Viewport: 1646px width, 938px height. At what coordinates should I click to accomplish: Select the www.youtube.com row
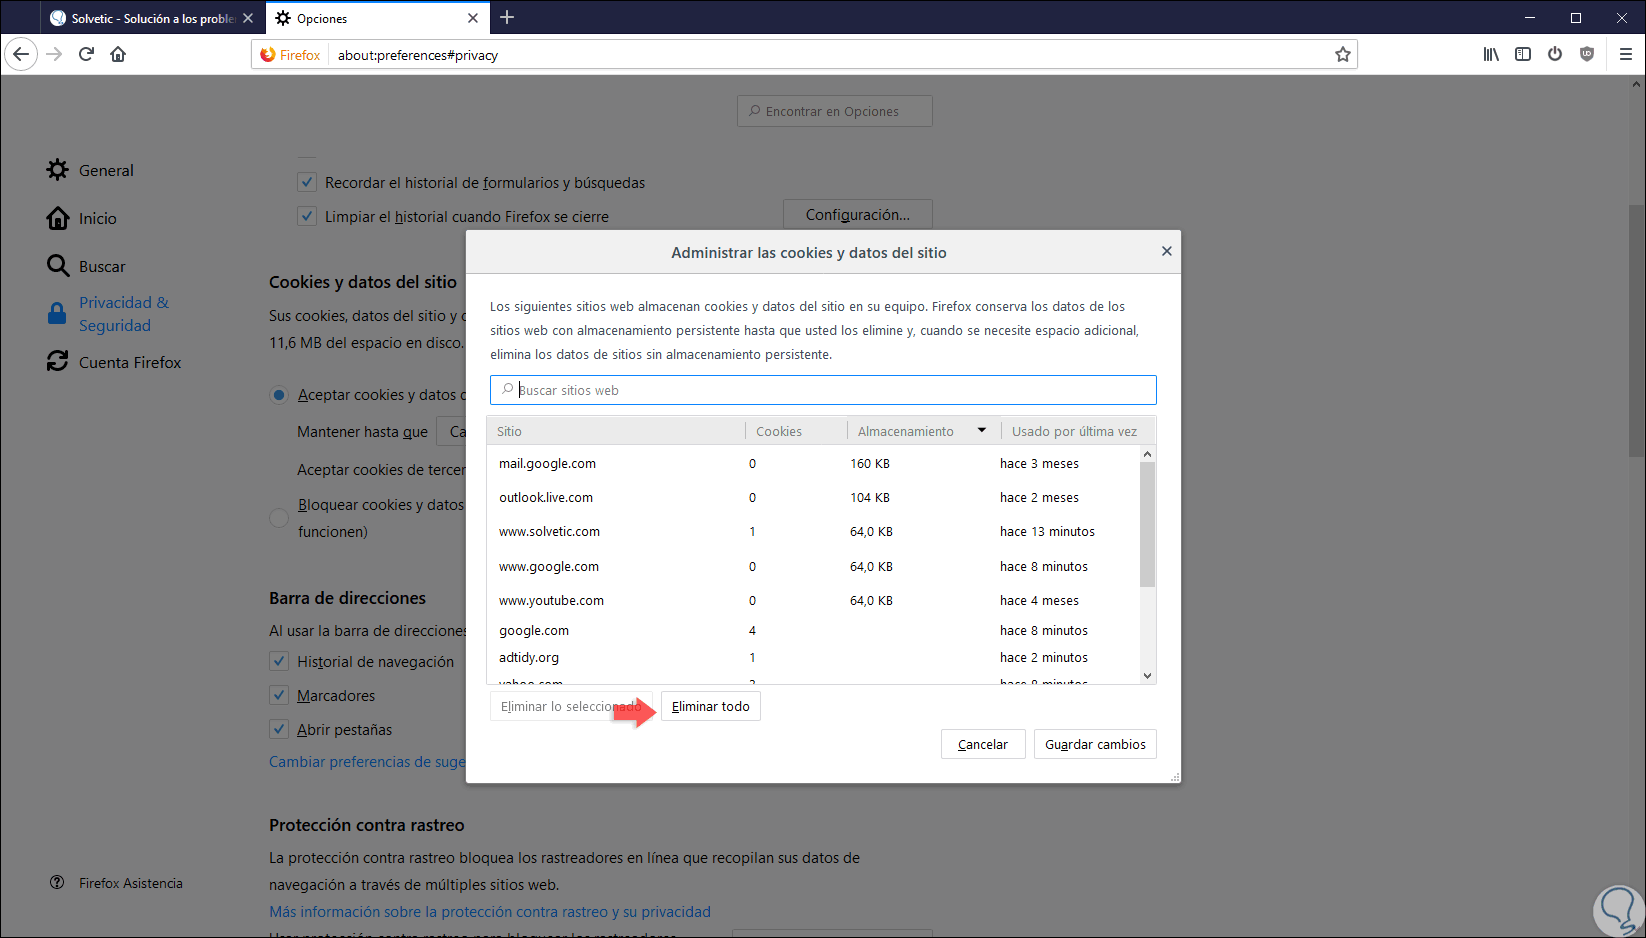[x=814, y=600]
